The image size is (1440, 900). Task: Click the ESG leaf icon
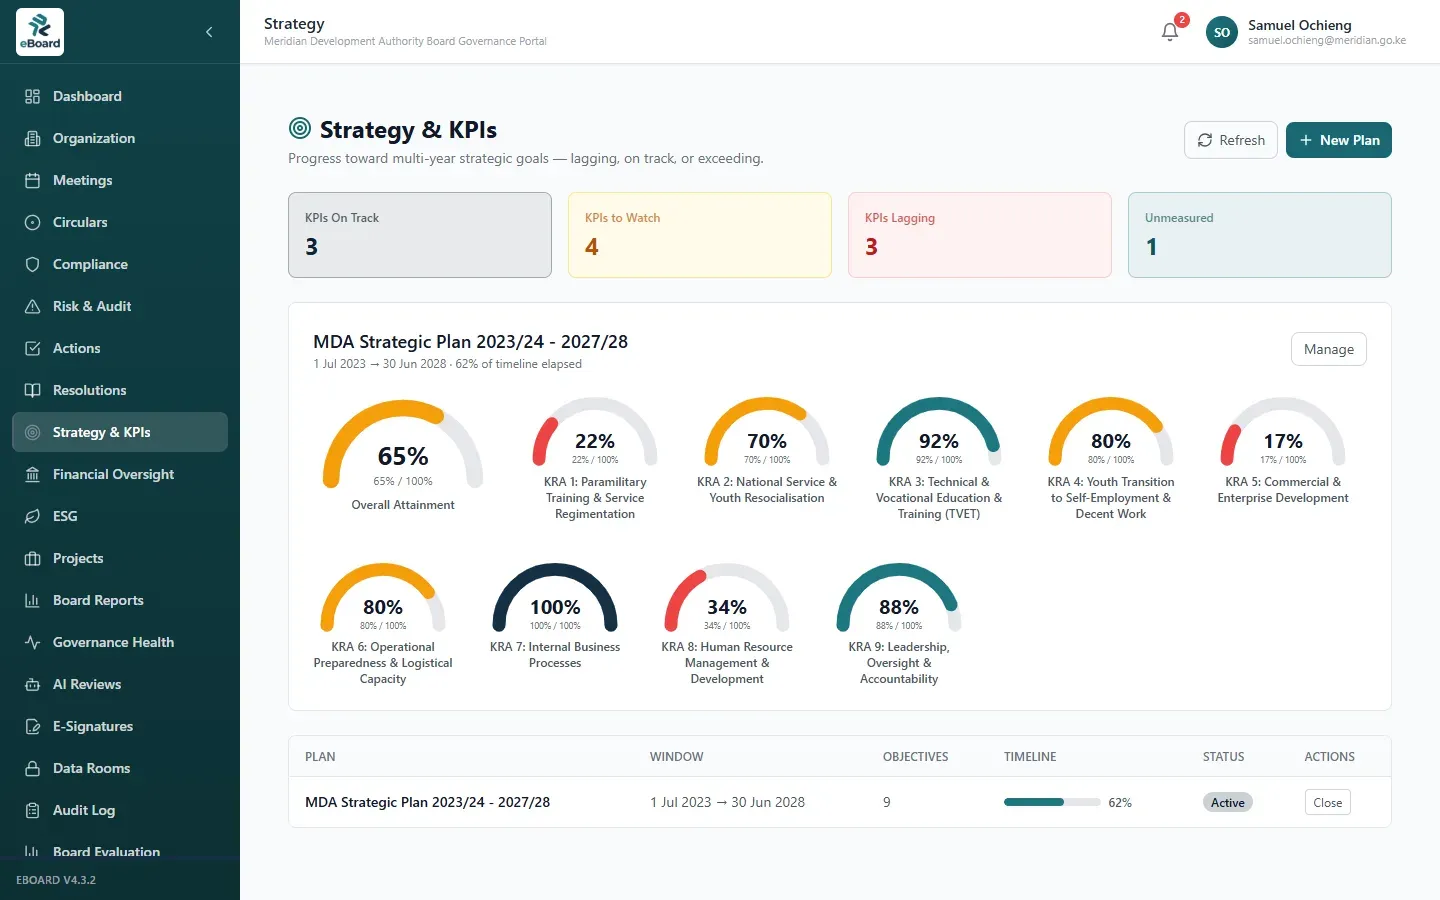(33, 516)
